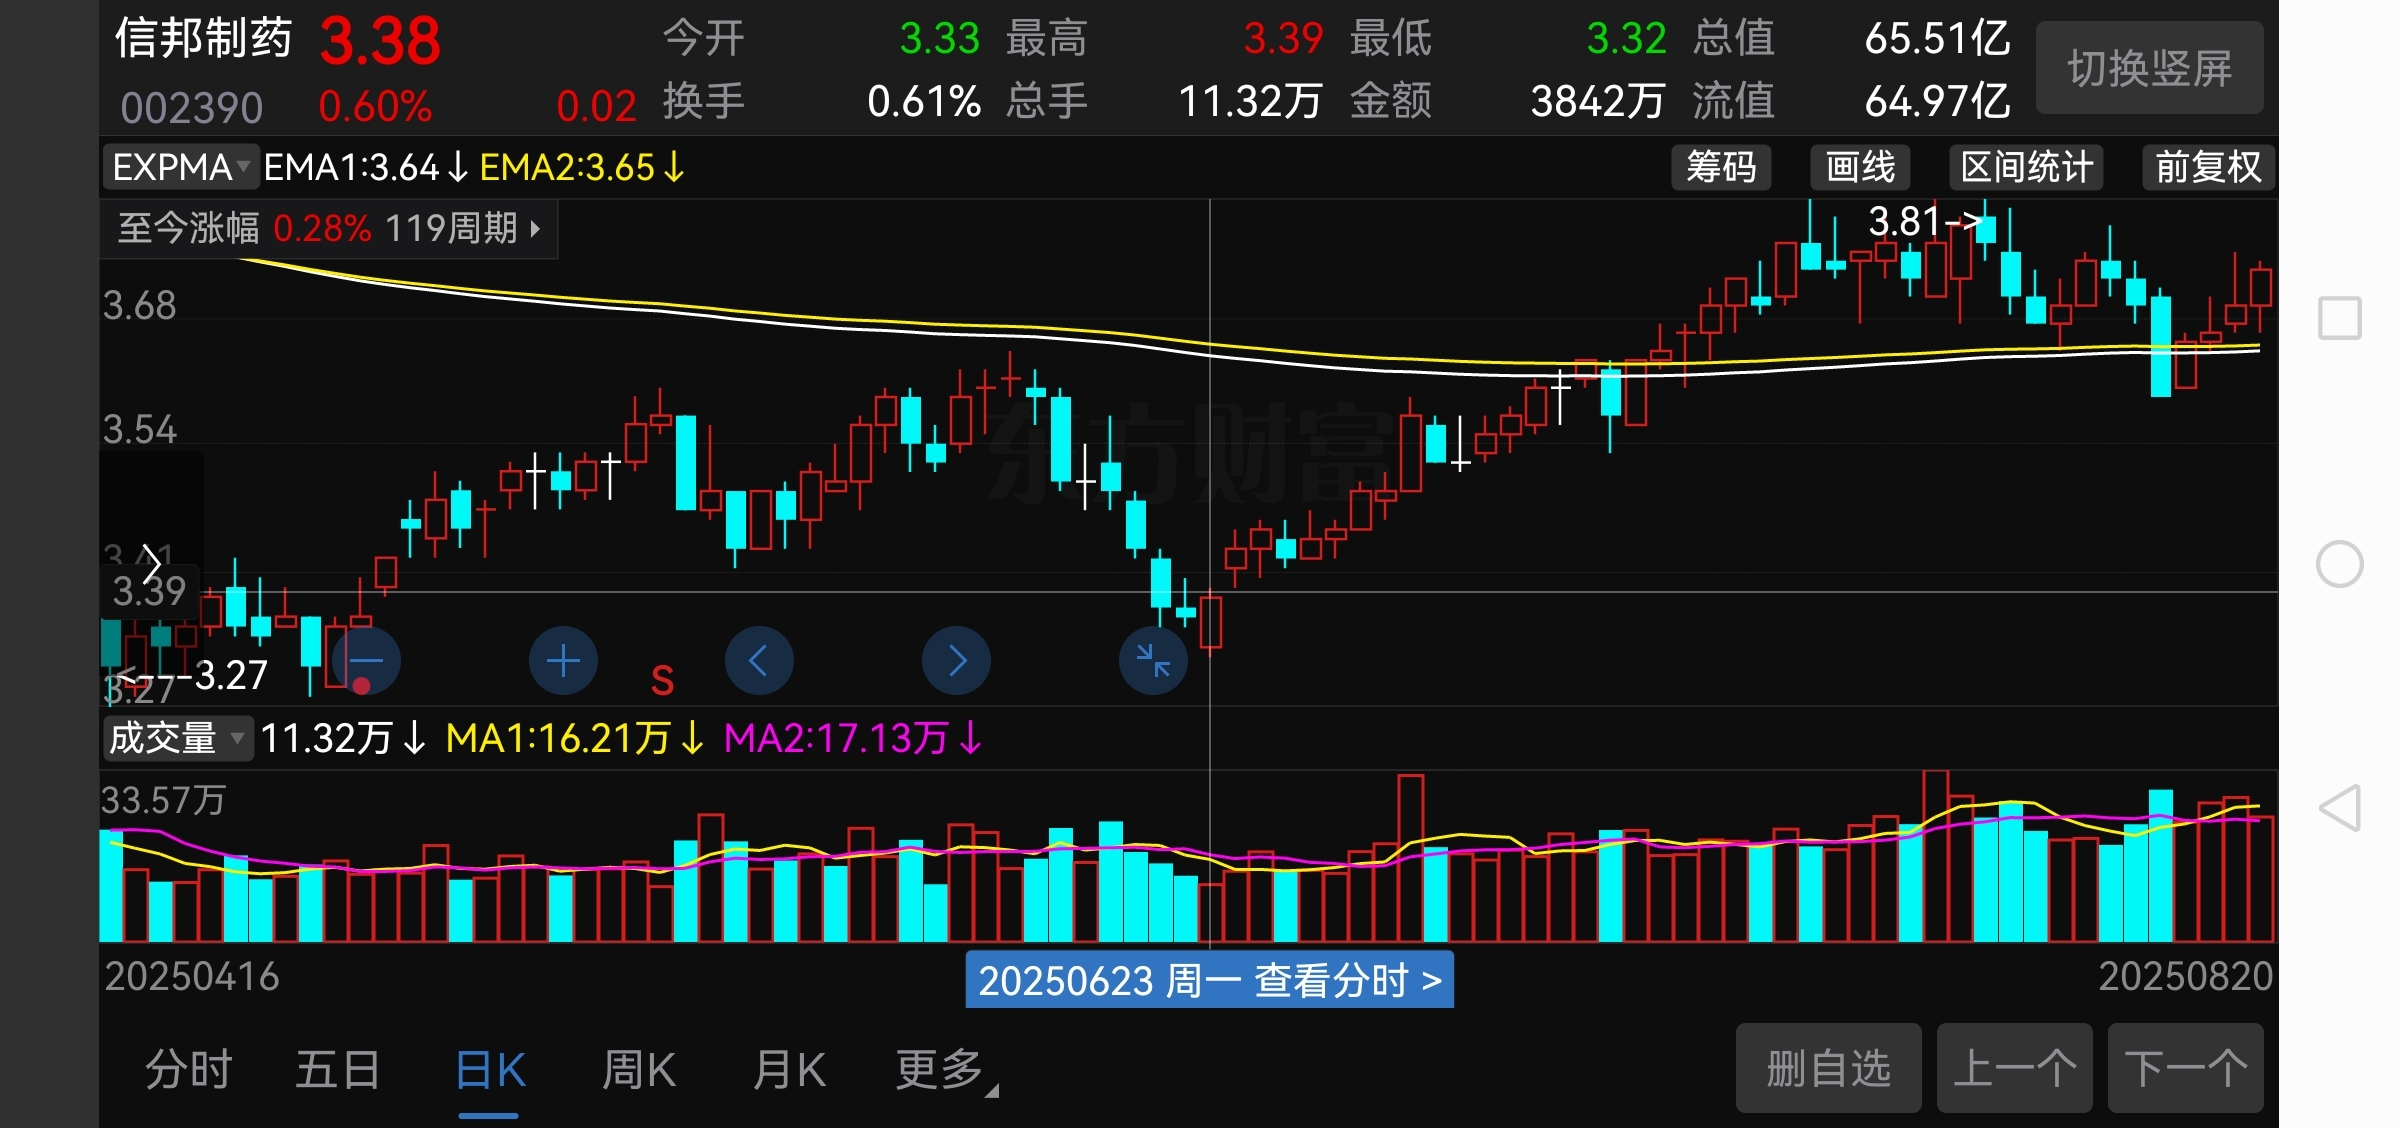Enable 区间统计 range statistics

(2026, 167)
